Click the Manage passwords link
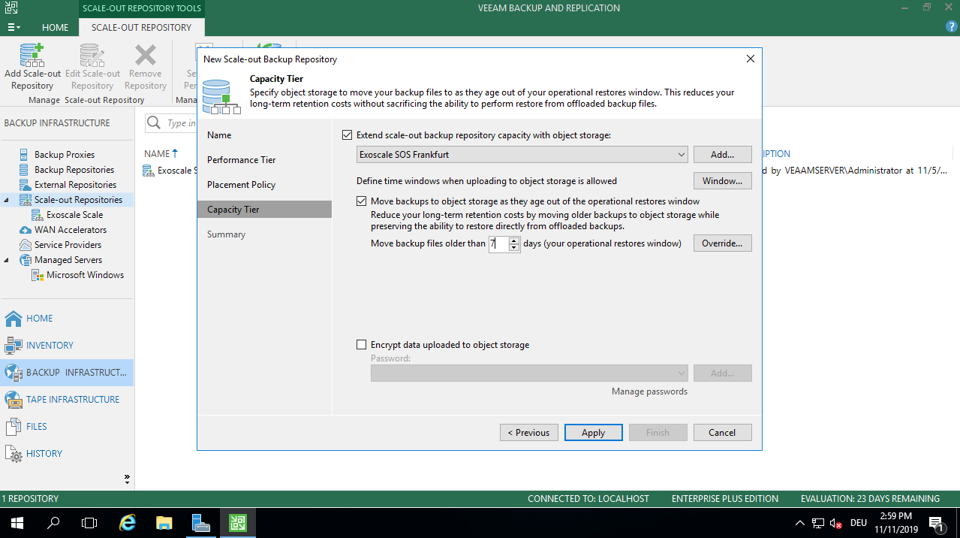This screenshot has height=538, width=960. (649, 392)
